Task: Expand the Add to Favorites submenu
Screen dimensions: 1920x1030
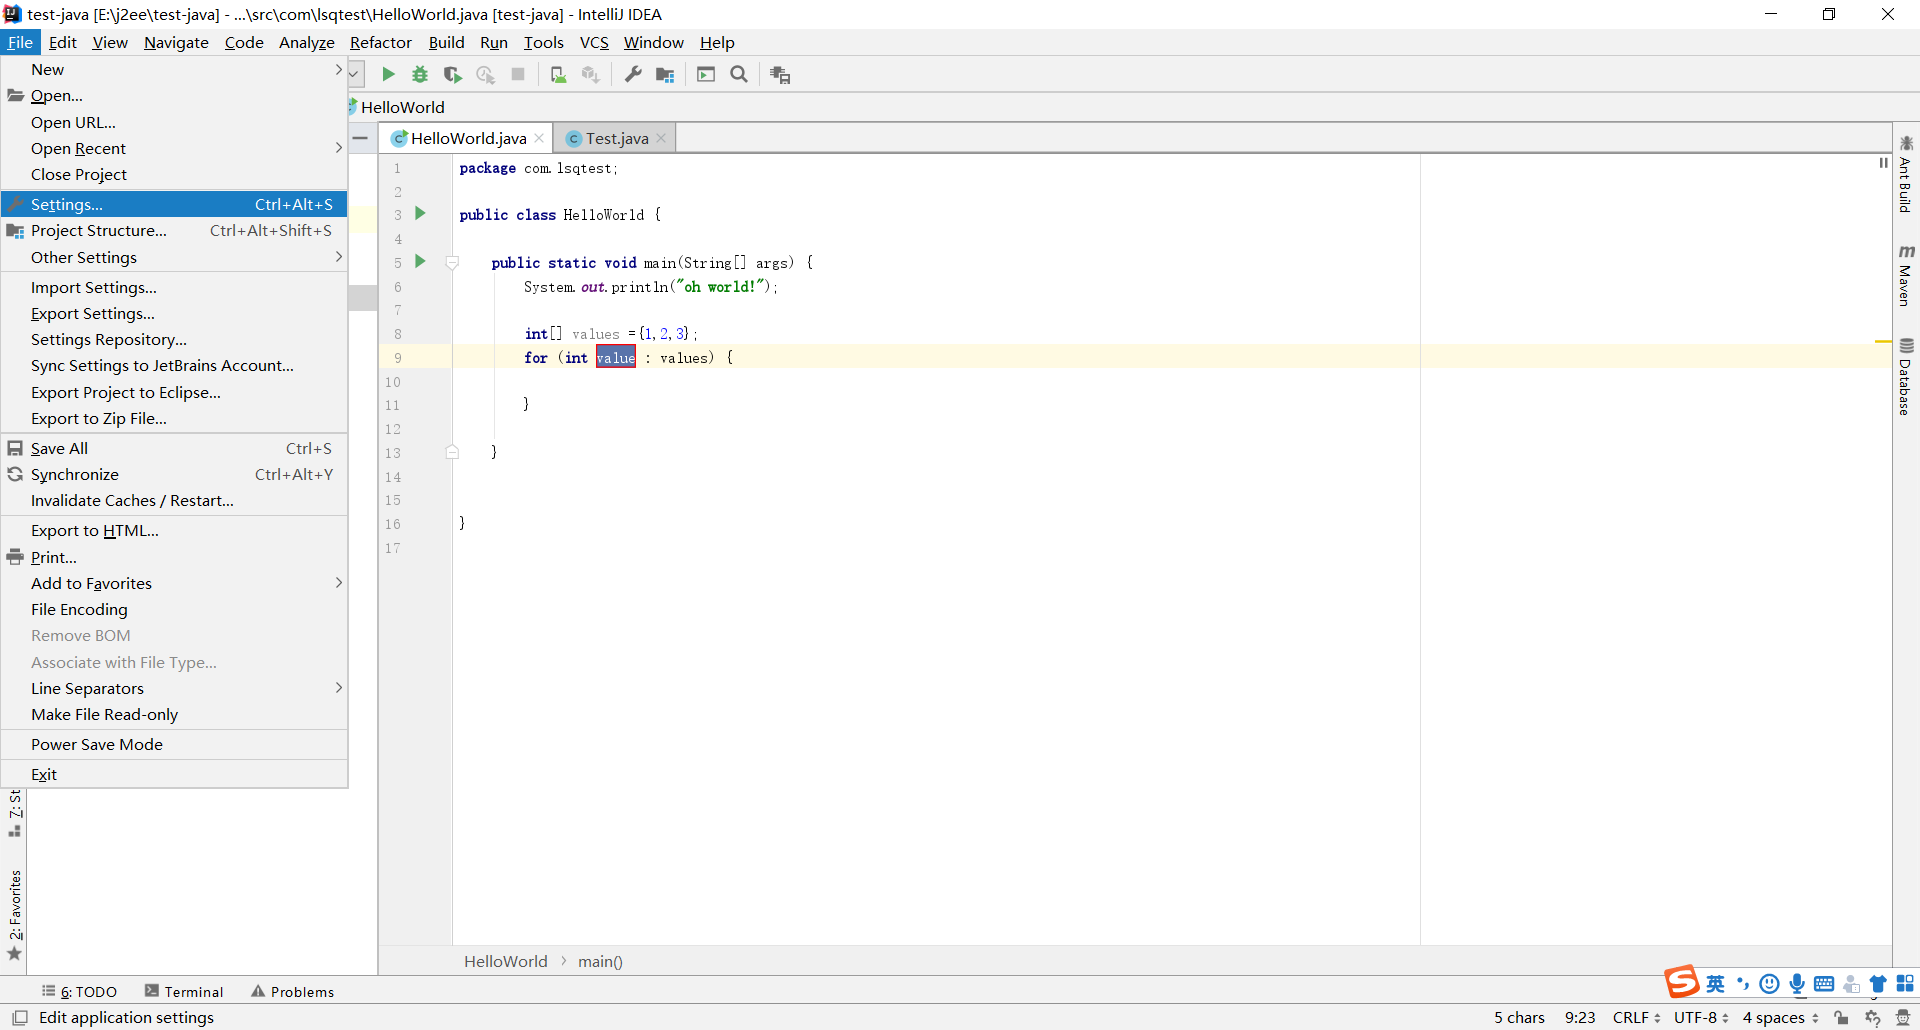Action: [175, 584]
